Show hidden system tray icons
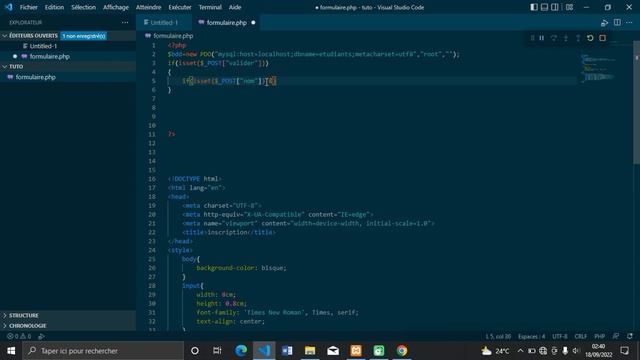Screen dimensions: 640x360 520,351
